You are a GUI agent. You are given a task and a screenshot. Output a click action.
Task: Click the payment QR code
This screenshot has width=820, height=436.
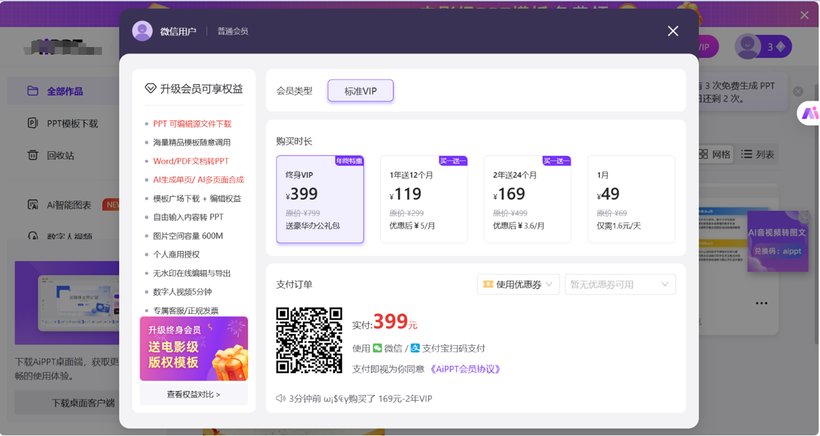coord(309,340)
